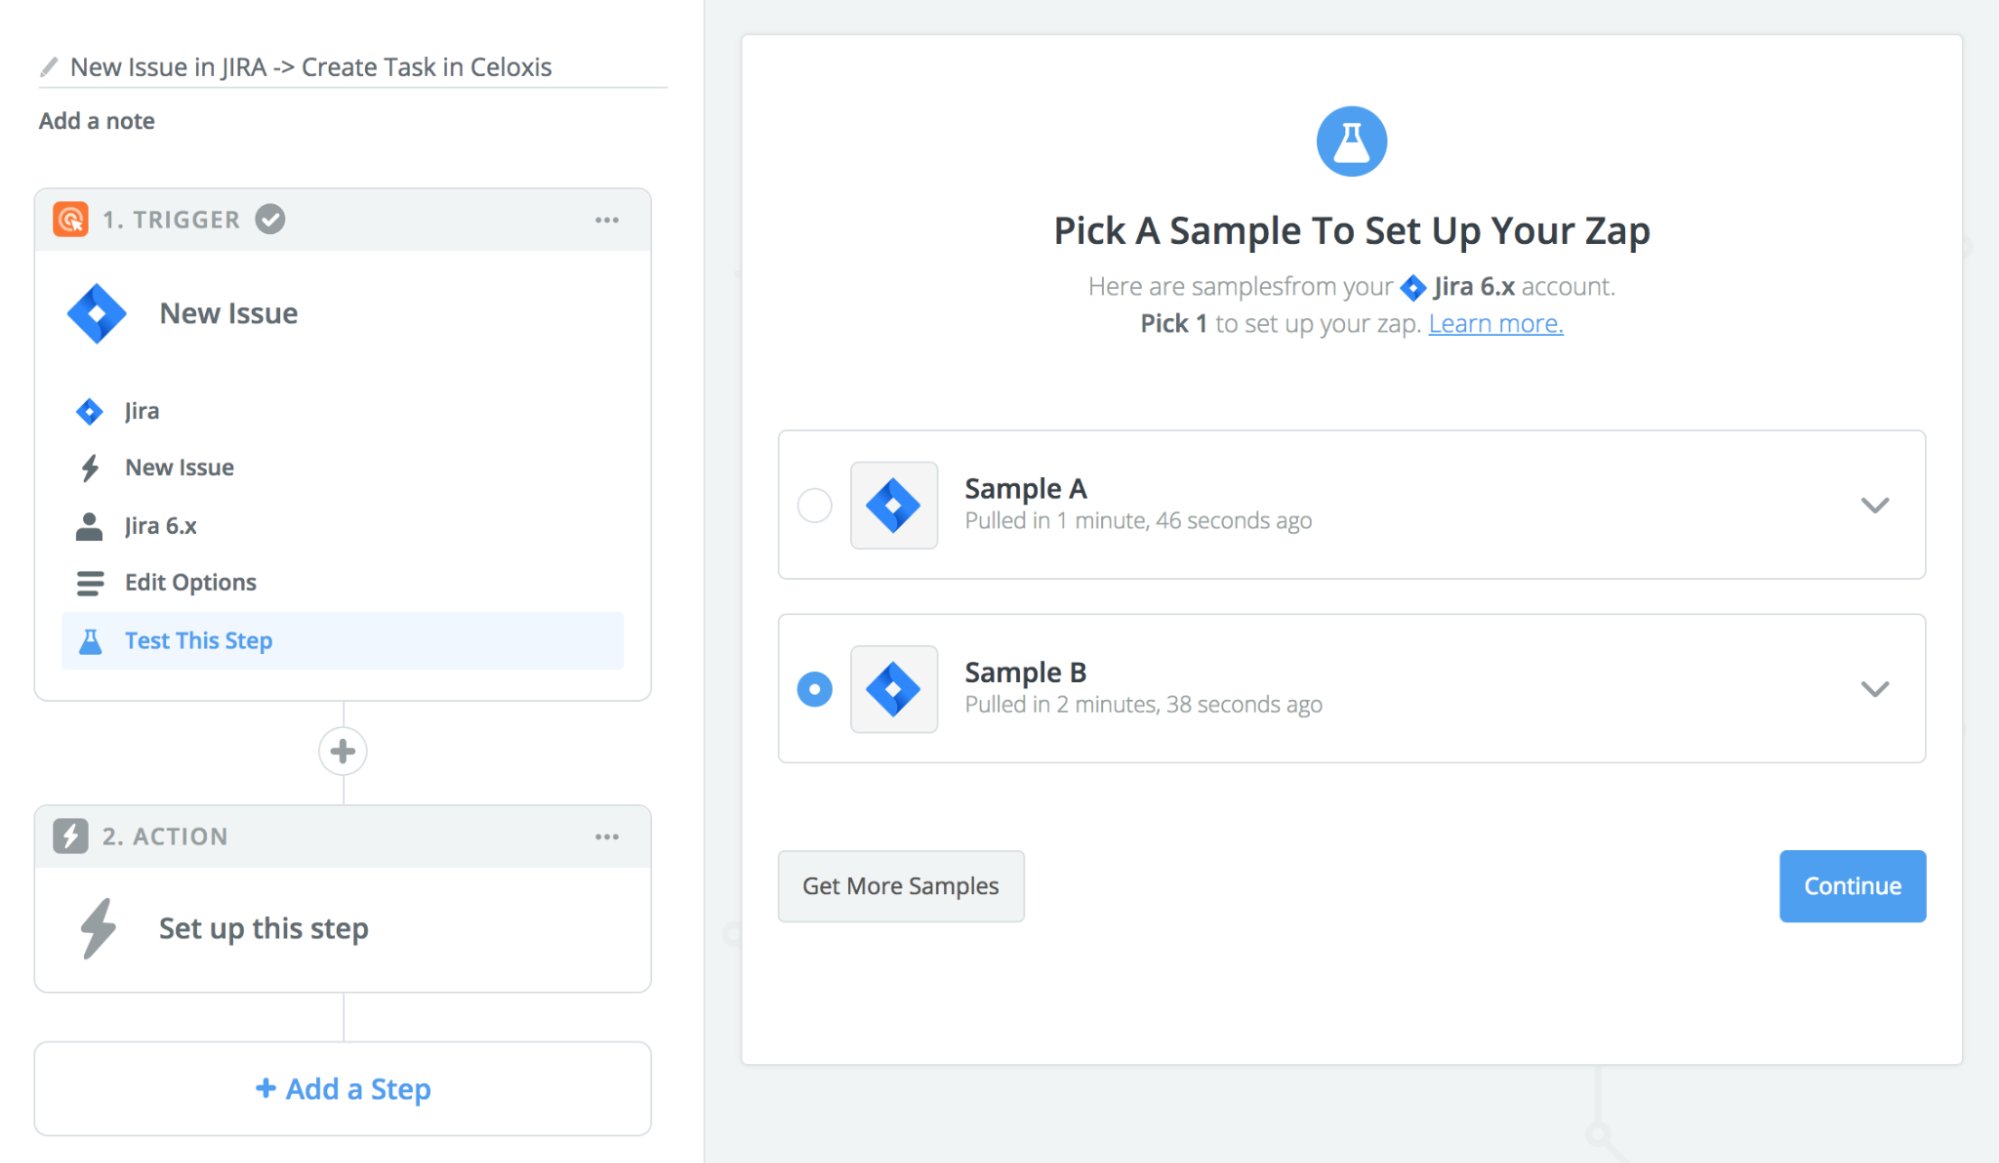This screenshot has width=1999, height=1163.
Task: Open Edit Options via its list icon
Action: (x=89, y=581)
